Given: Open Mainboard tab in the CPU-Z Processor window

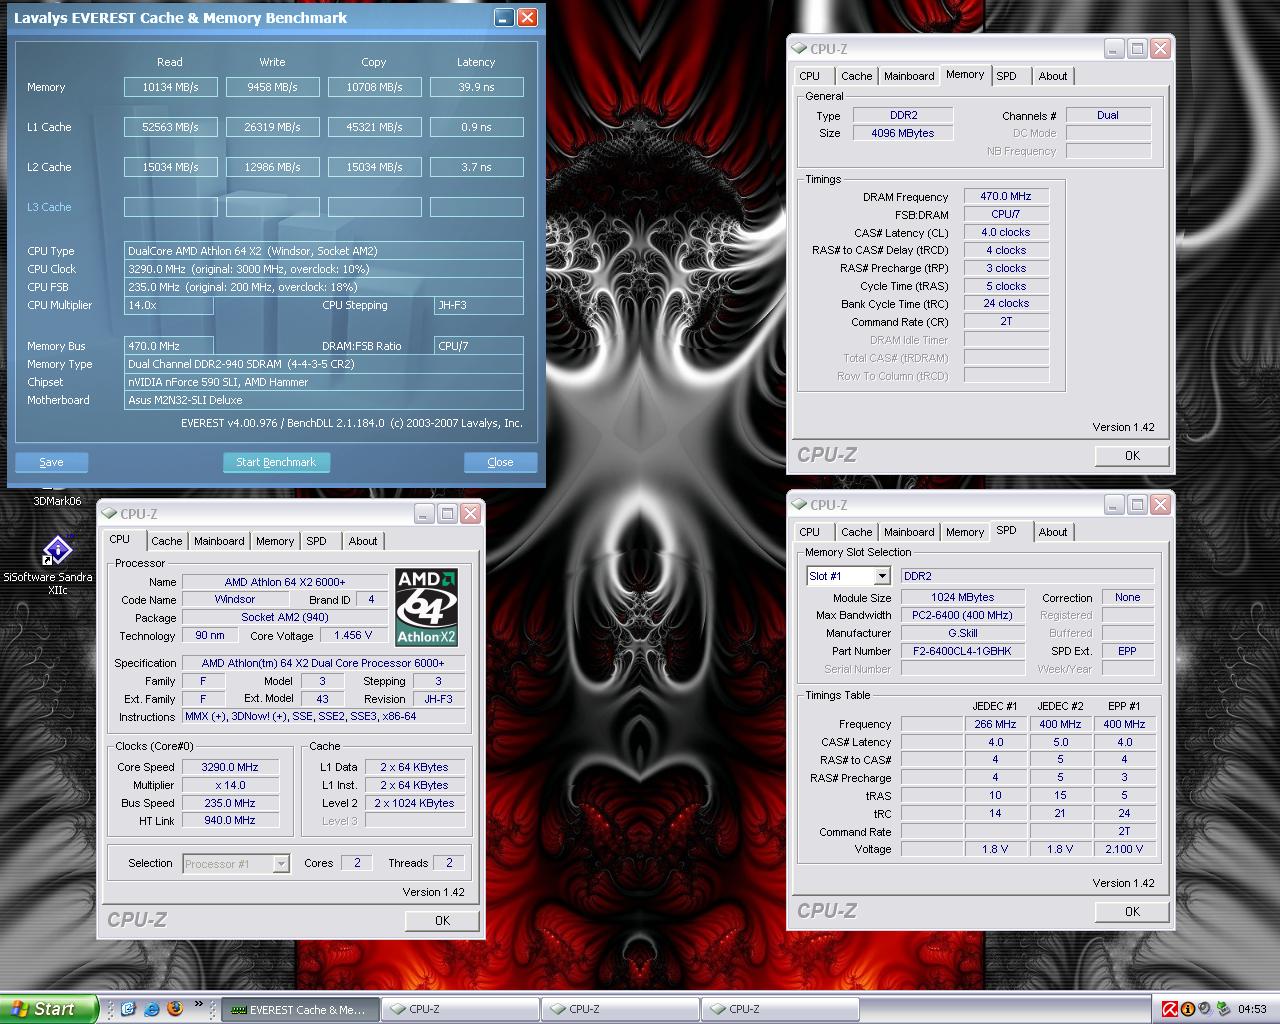Looking at the screenshot, I should 219,541.
